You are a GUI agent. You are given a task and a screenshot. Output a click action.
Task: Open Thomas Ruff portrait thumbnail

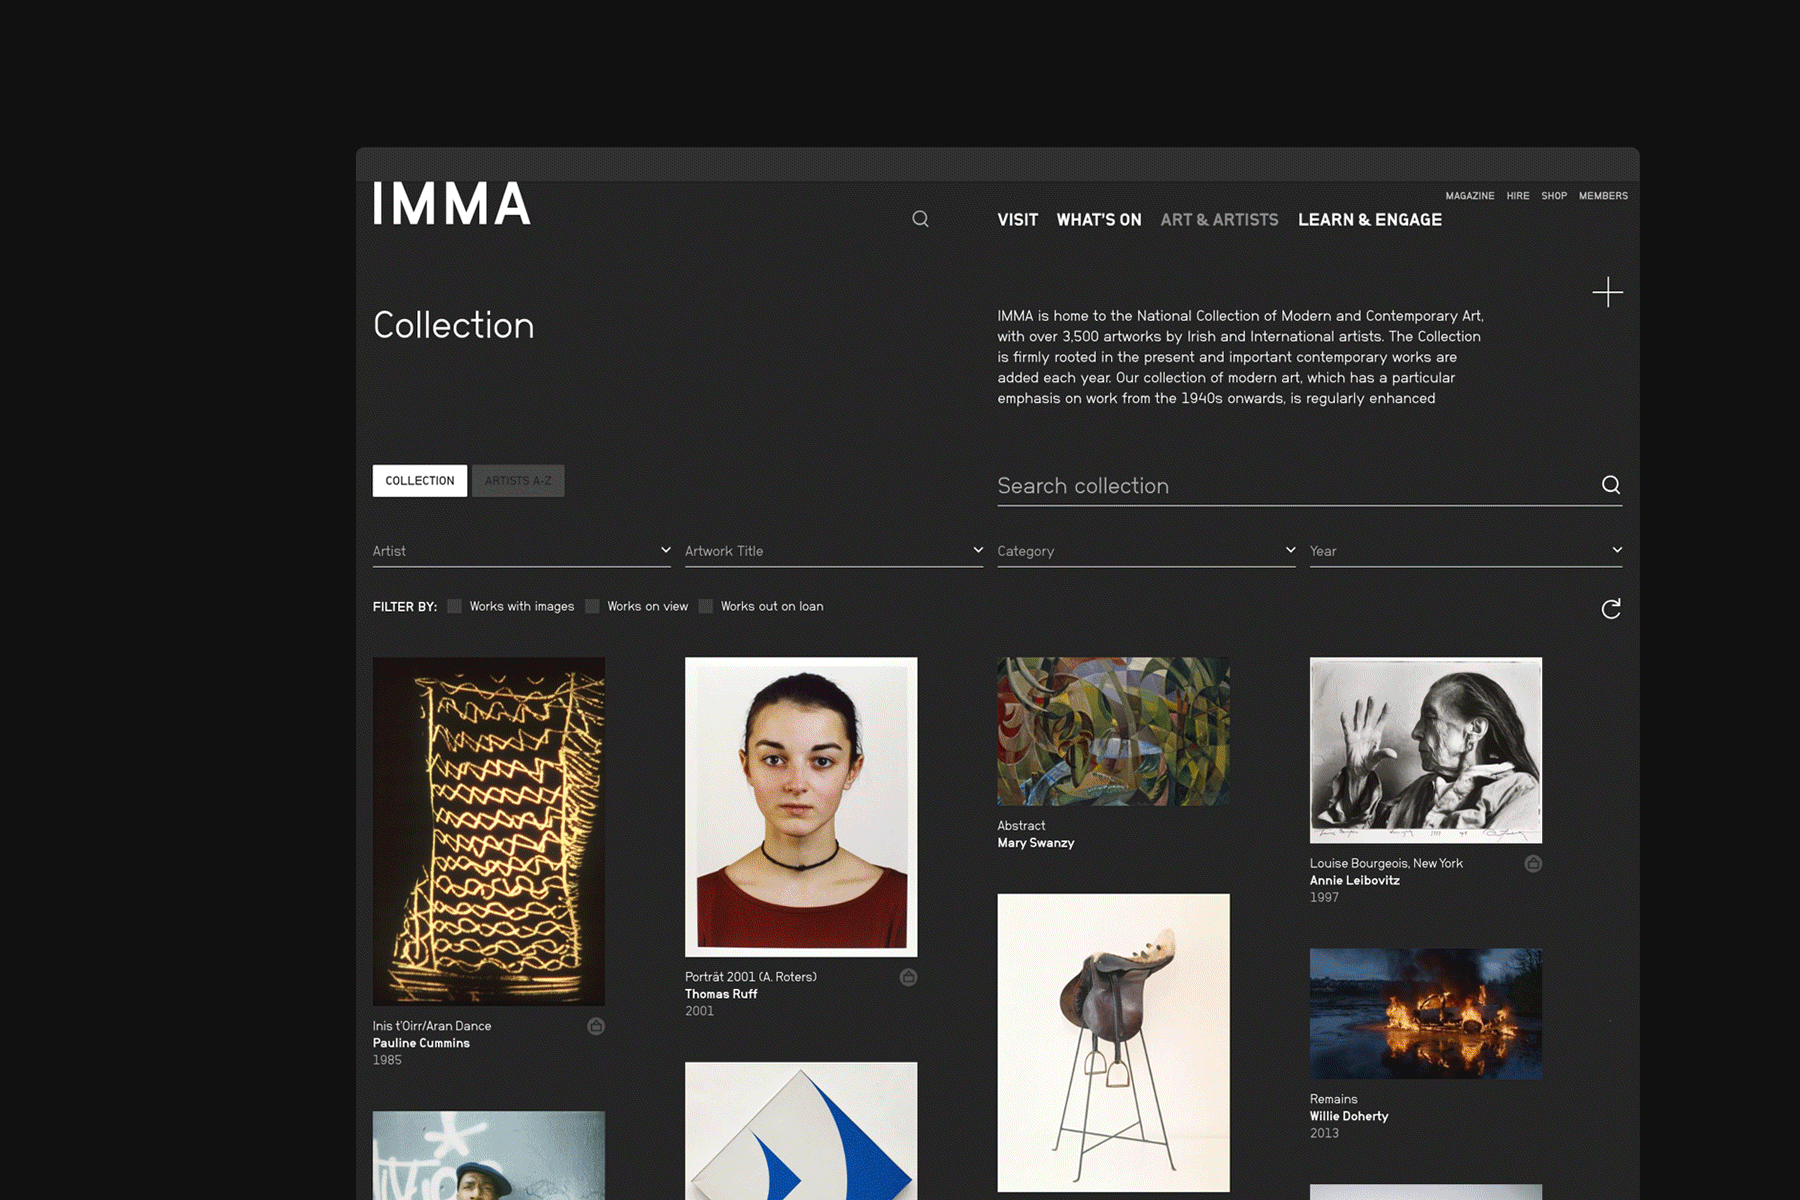(x=801, y=807)
